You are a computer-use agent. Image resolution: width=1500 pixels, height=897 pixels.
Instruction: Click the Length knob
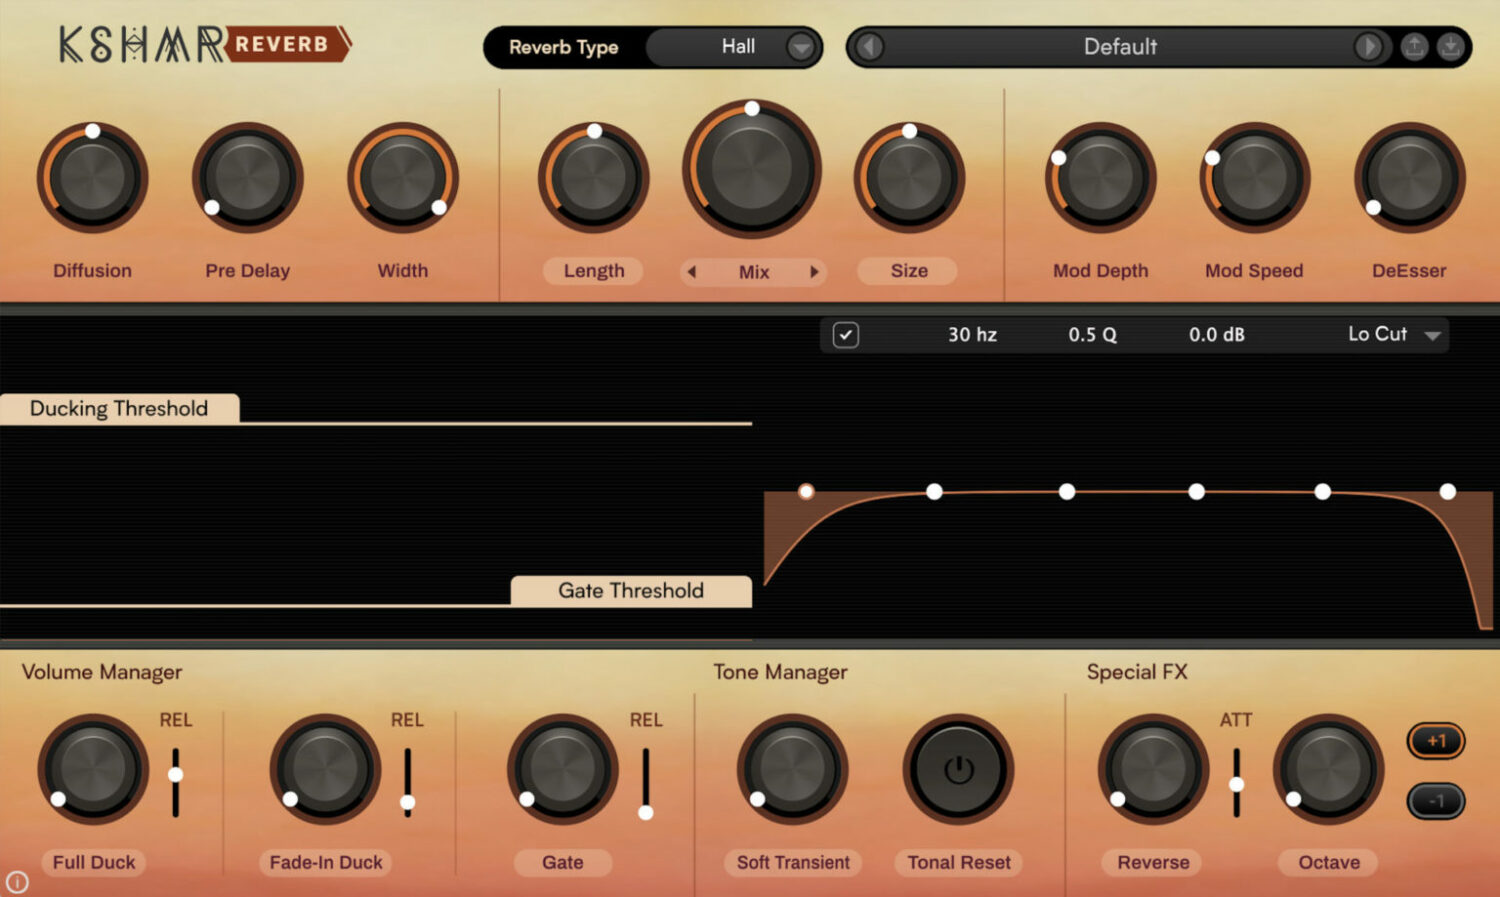pos(594,178)
